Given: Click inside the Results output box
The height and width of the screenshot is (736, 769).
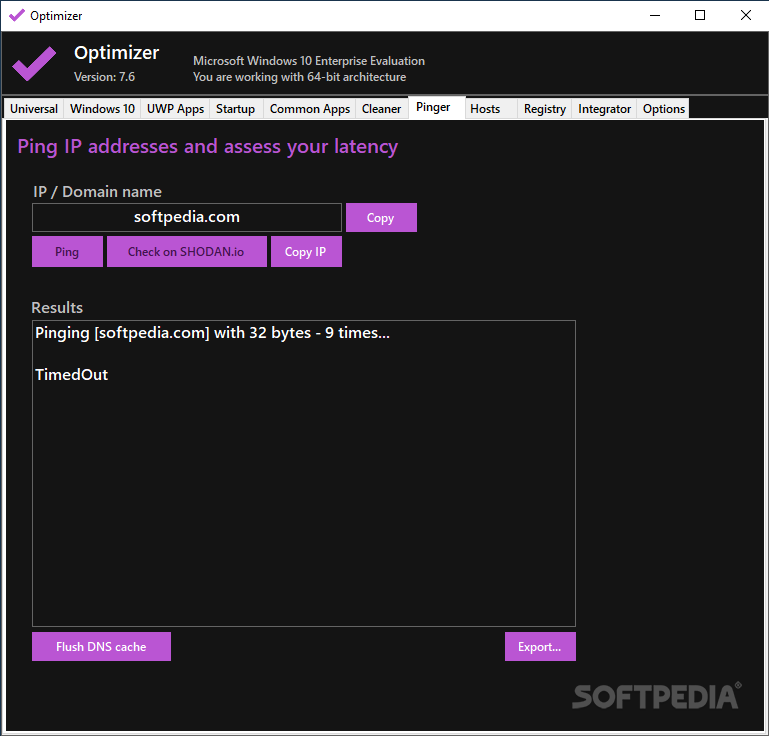Looking at the screenshot, I should pos(304,474).
